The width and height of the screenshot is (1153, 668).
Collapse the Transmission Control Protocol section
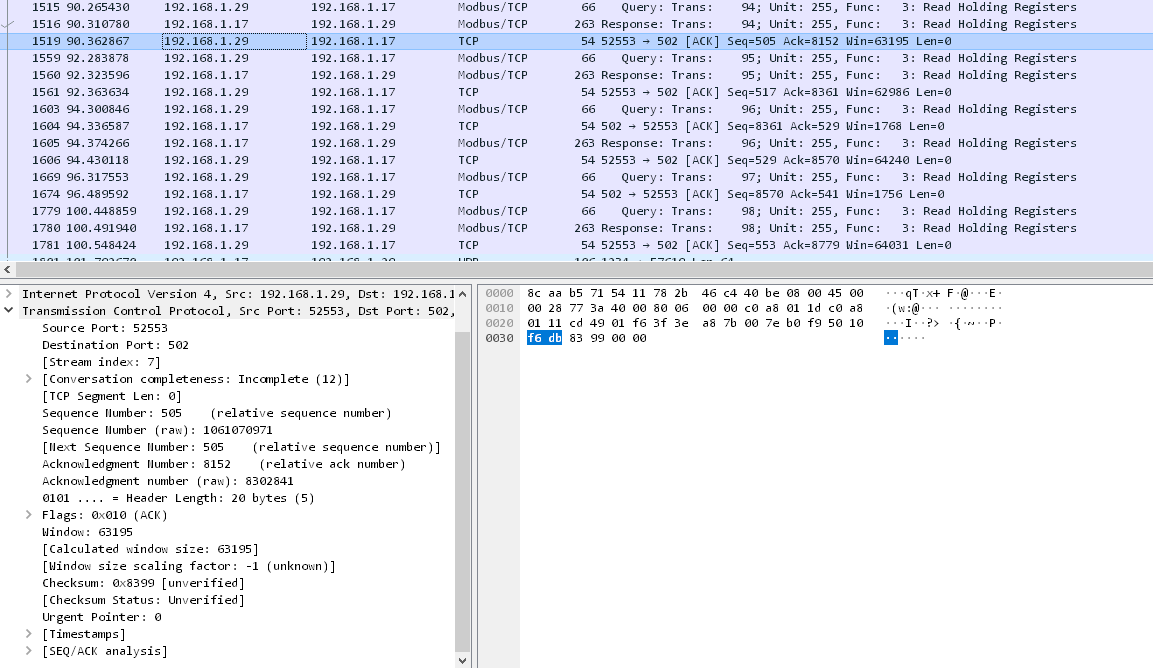9,311
